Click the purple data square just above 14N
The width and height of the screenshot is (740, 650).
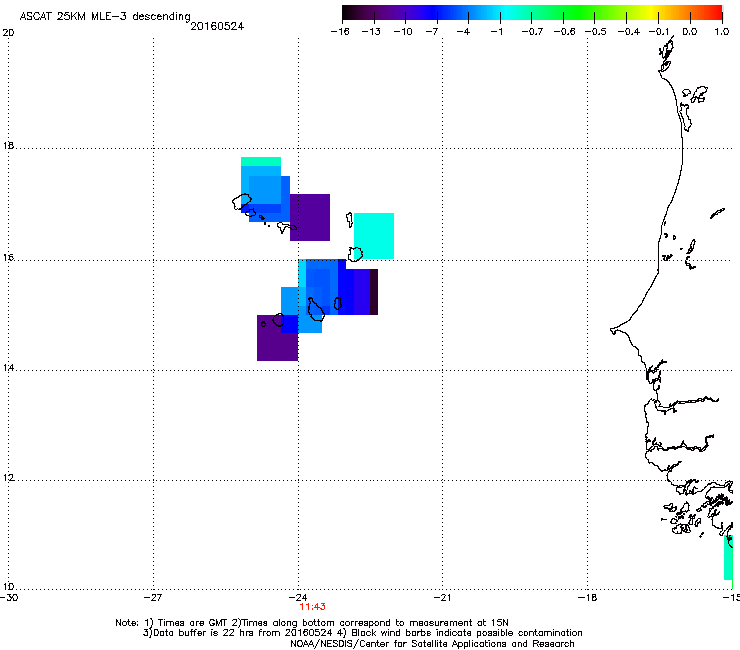(278, 338)
